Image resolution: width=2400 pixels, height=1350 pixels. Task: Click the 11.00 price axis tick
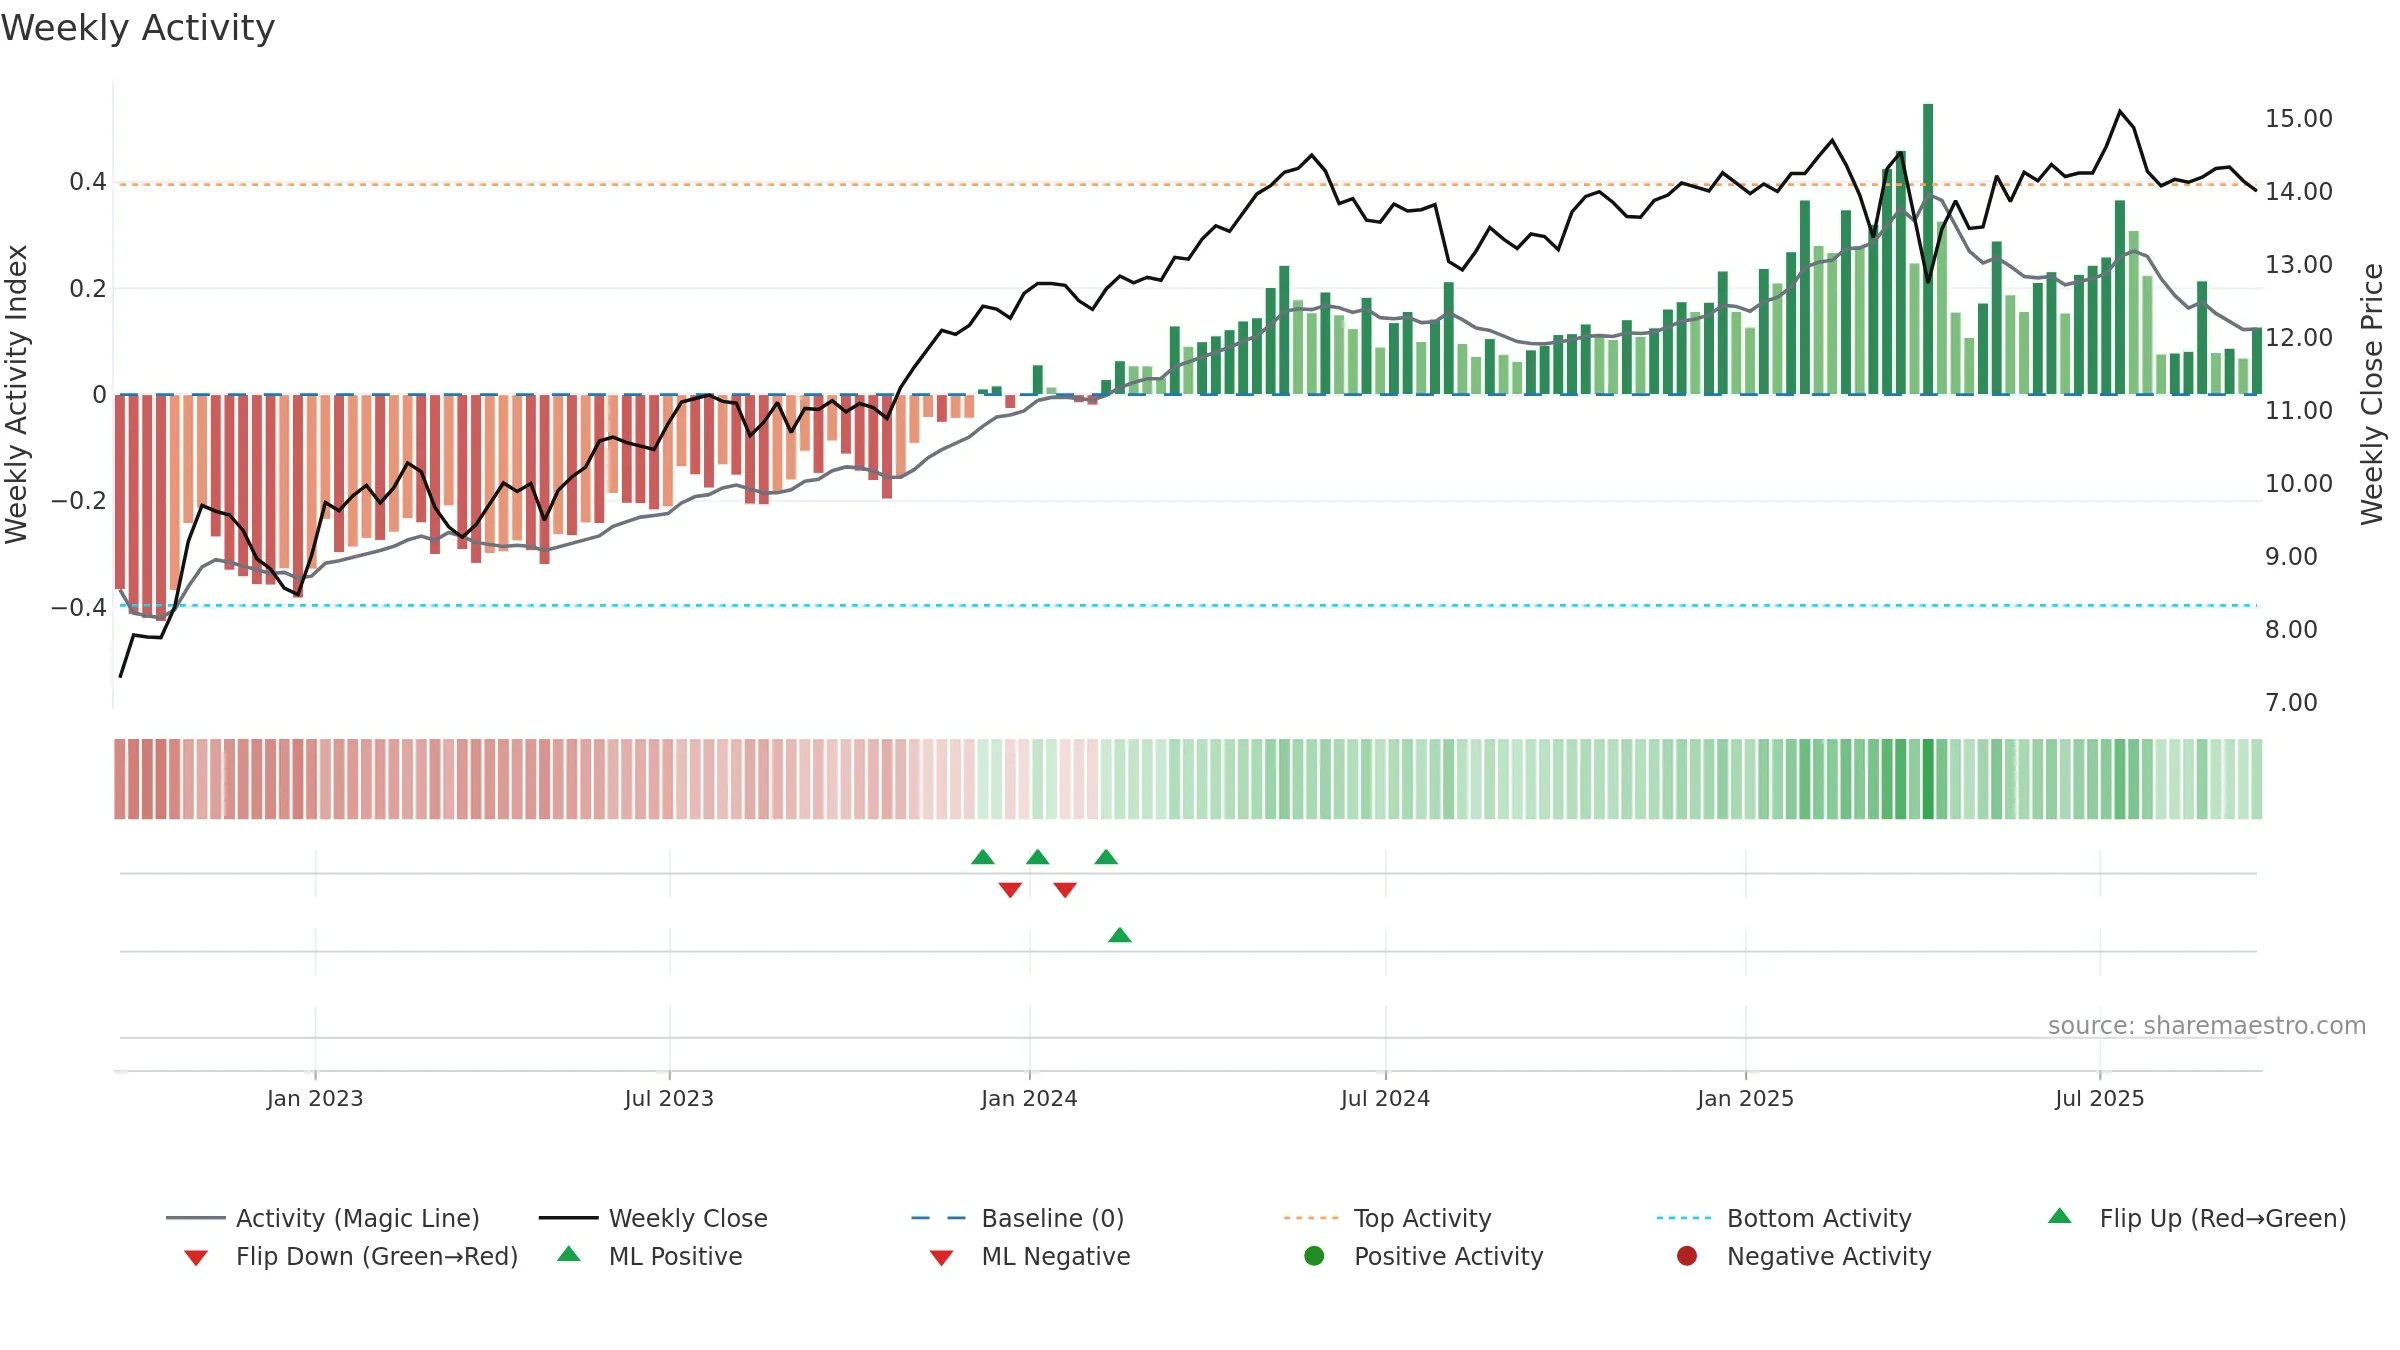point(2298,410)
